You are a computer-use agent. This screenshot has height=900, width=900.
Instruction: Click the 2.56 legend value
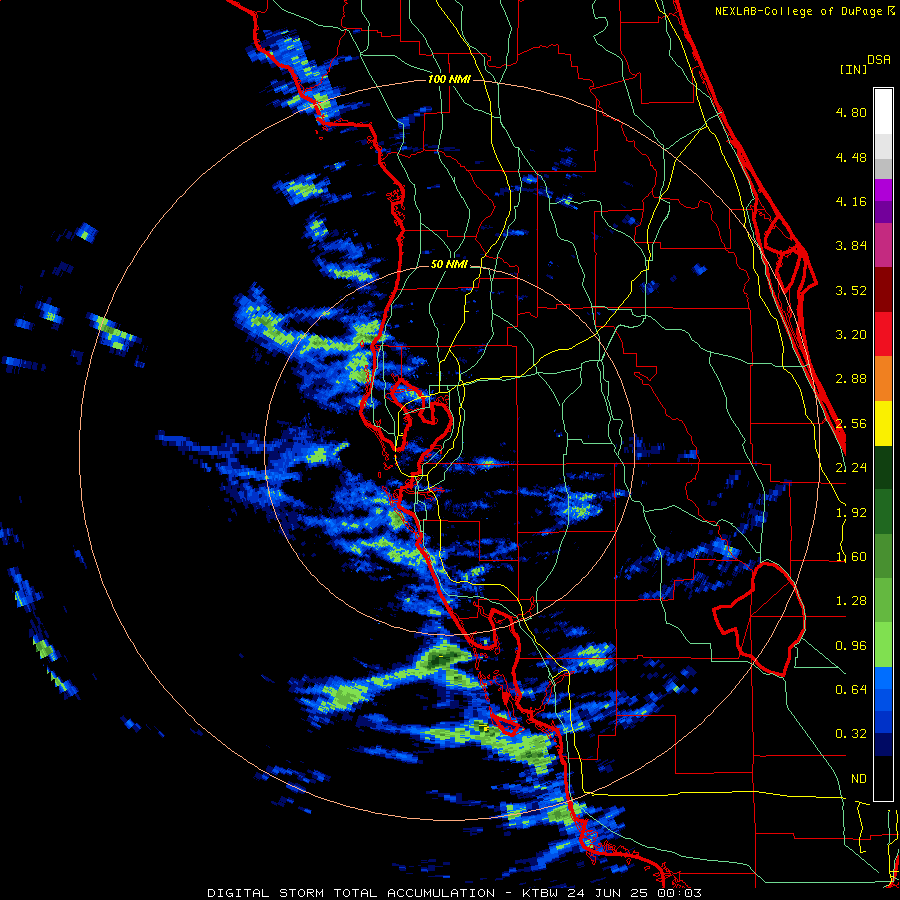[851, 424]
